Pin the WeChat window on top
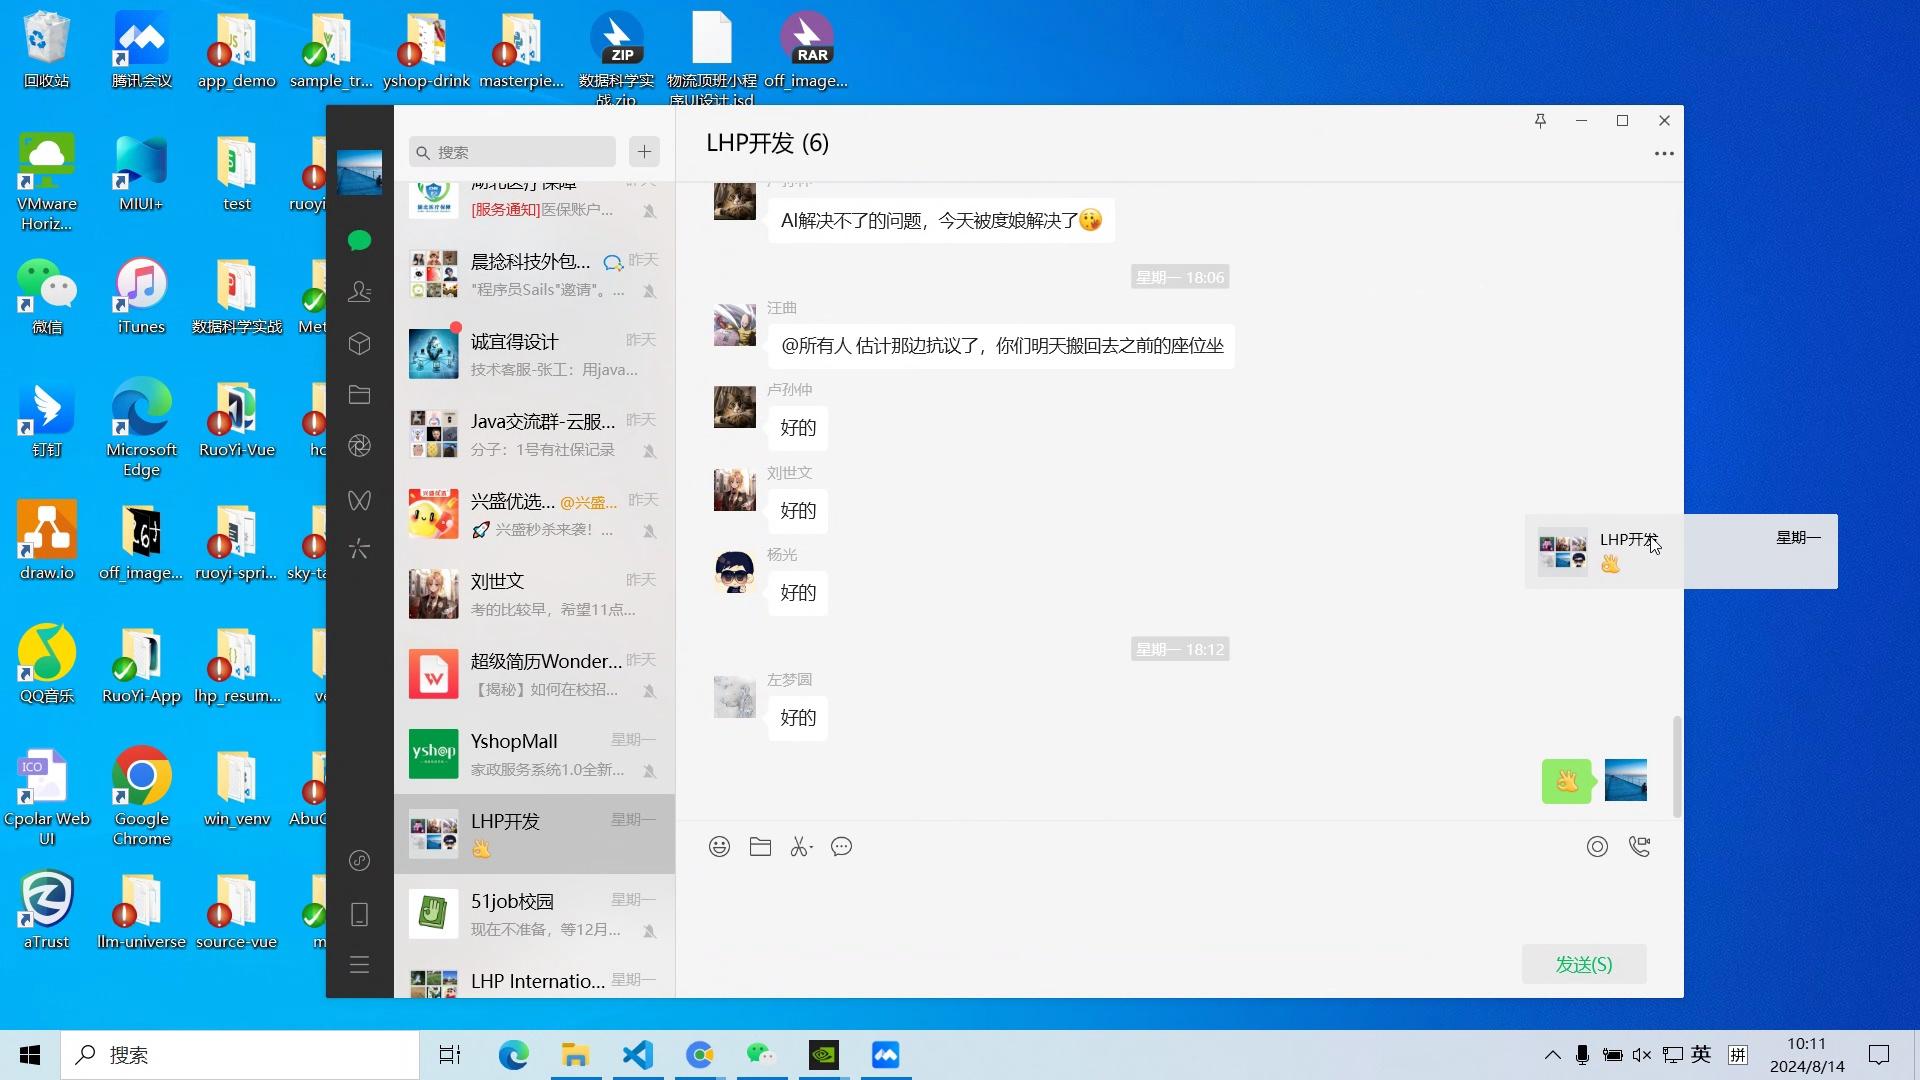1920x1080 pixels. click(1540, 121)
